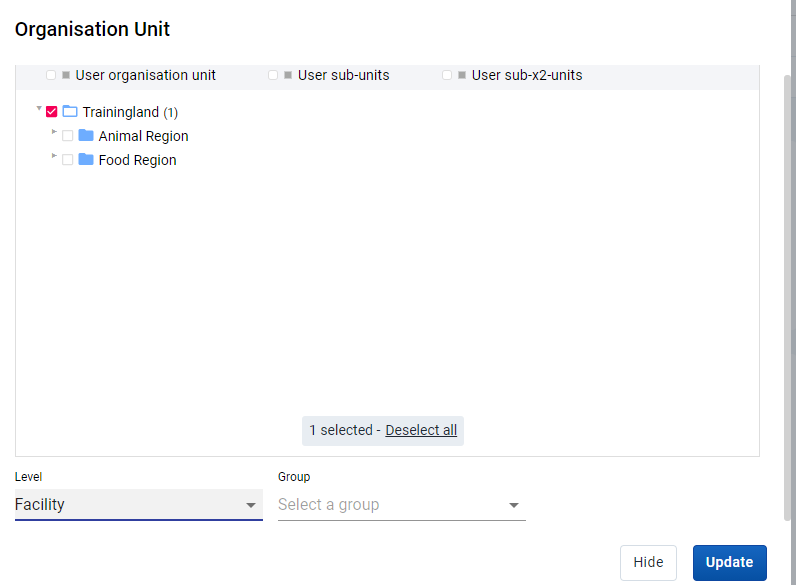Enable the User sub-x2-units checkbox
The image size is (796, 585).
pos(447,75)
